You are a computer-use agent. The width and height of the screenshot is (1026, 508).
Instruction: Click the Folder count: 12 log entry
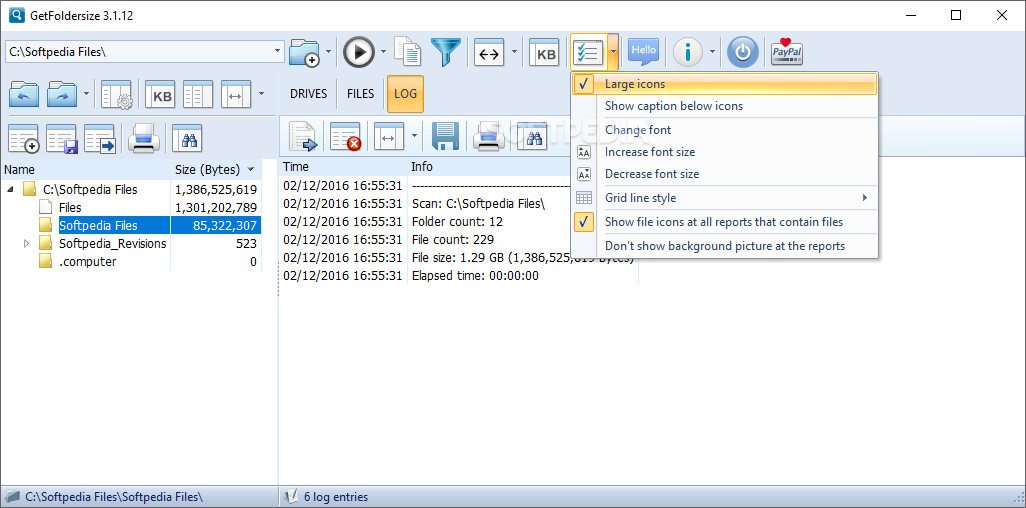tap(457, 221)
